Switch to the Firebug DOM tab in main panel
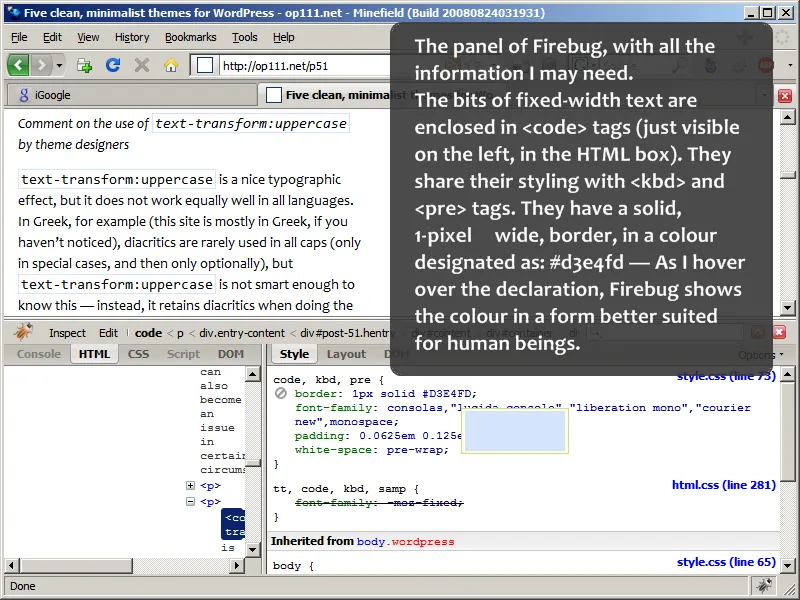 231,354
